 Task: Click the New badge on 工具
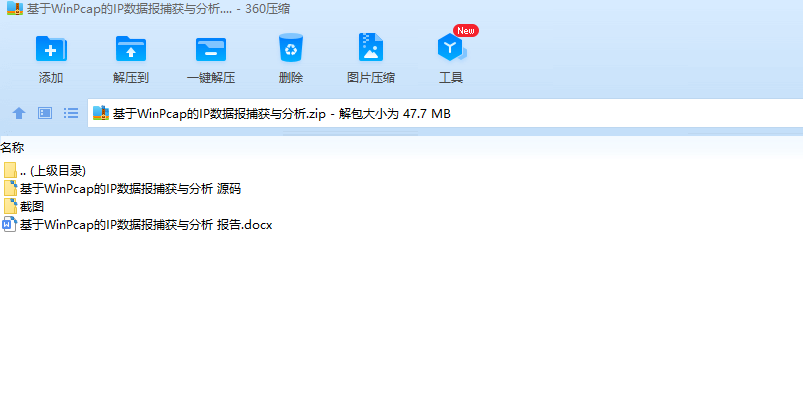click(x=466, y=31)
